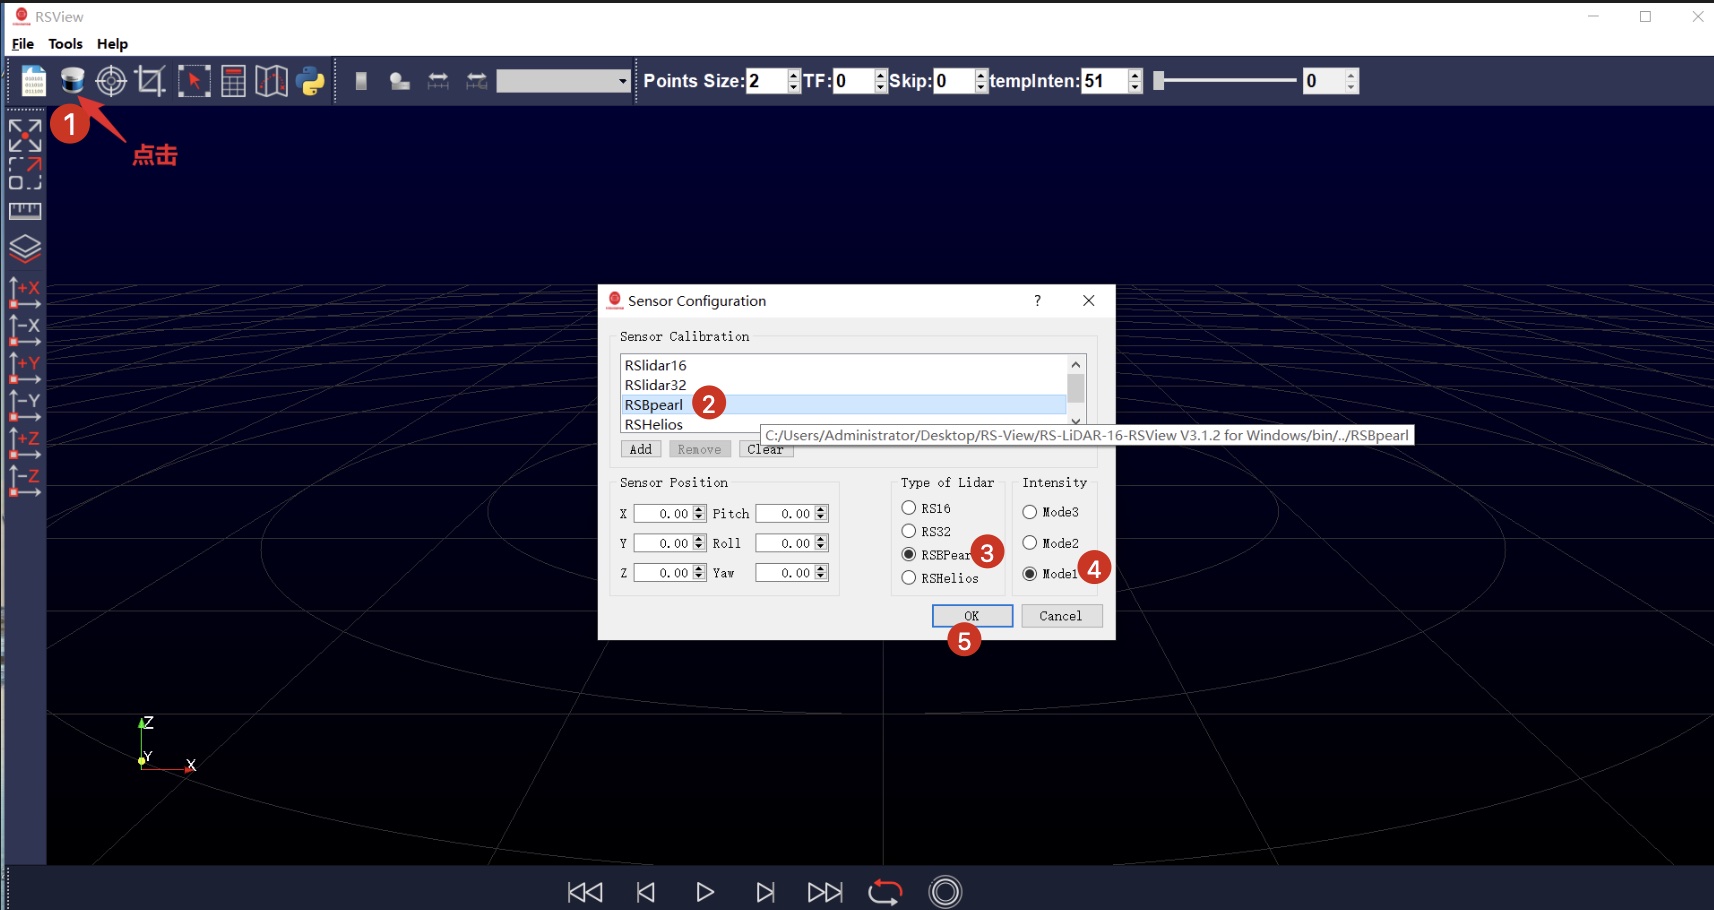Open the Tools menu

pyautogui.click(x=66, y=44)
